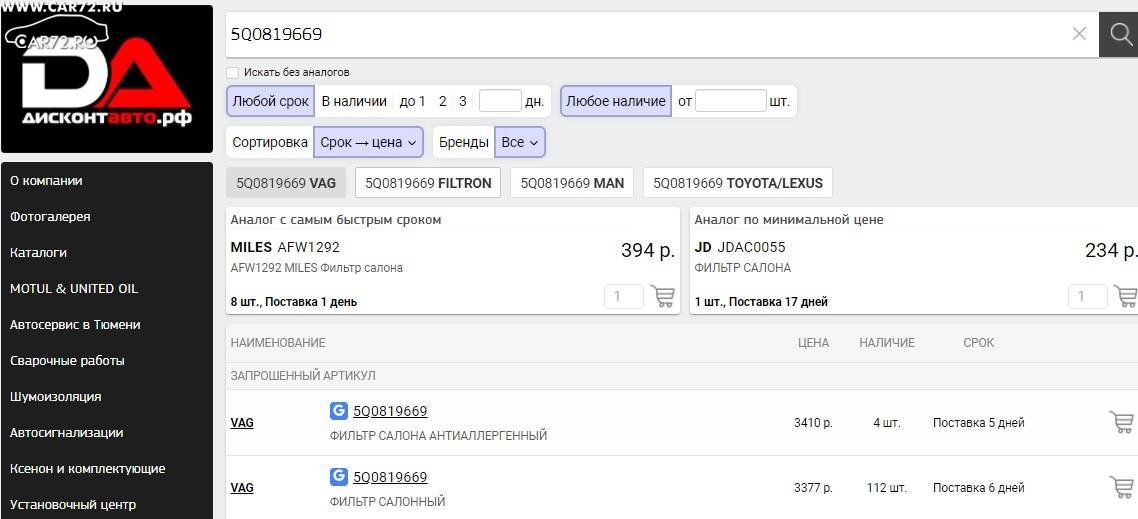Select the 'Любое наличие' stock filter
The width and height of the screenshot is (1138, 519).
(x=616, y=101)
